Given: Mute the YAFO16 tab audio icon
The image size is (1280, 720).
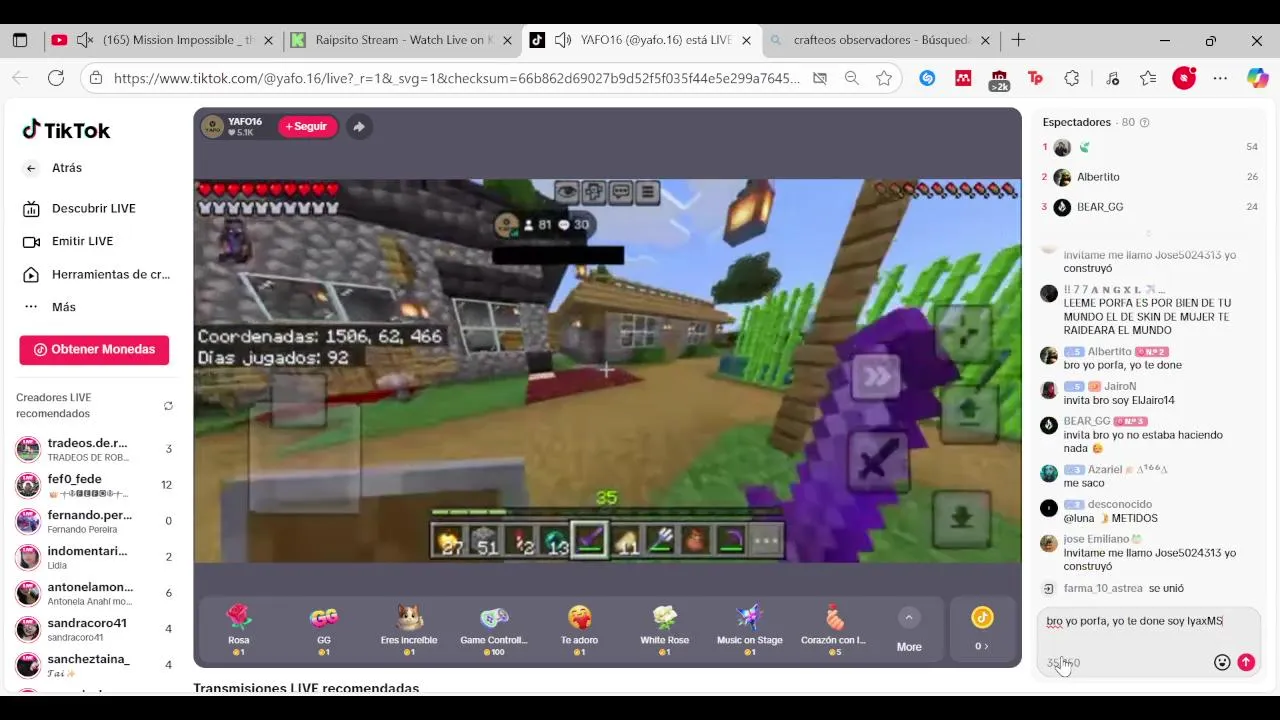Looking at the screenshot, I should click(x=563, y=40).
